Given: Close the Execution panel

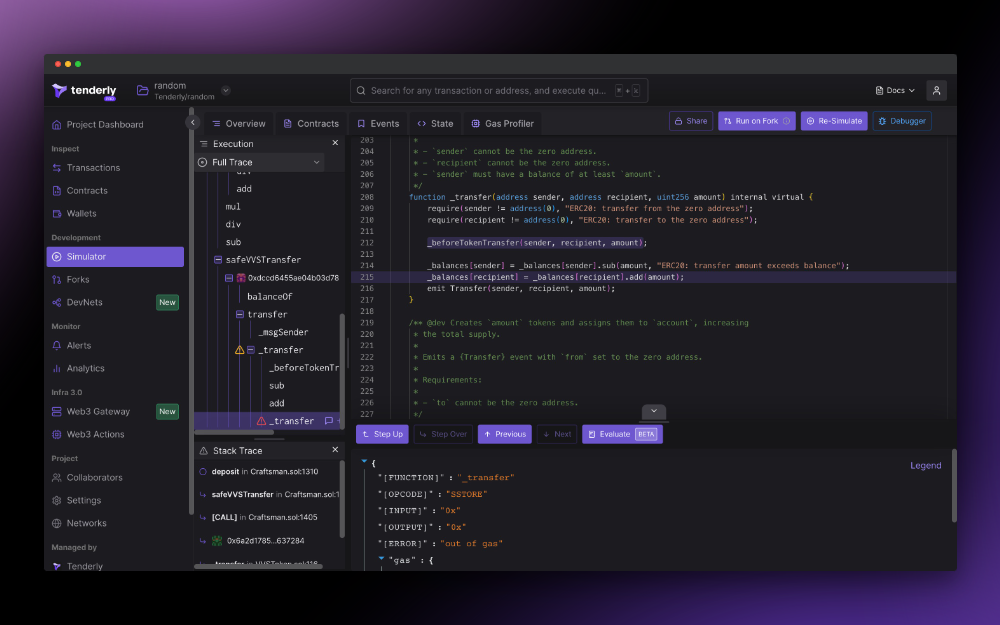Looking at the screenshot, I should (335, 143).
